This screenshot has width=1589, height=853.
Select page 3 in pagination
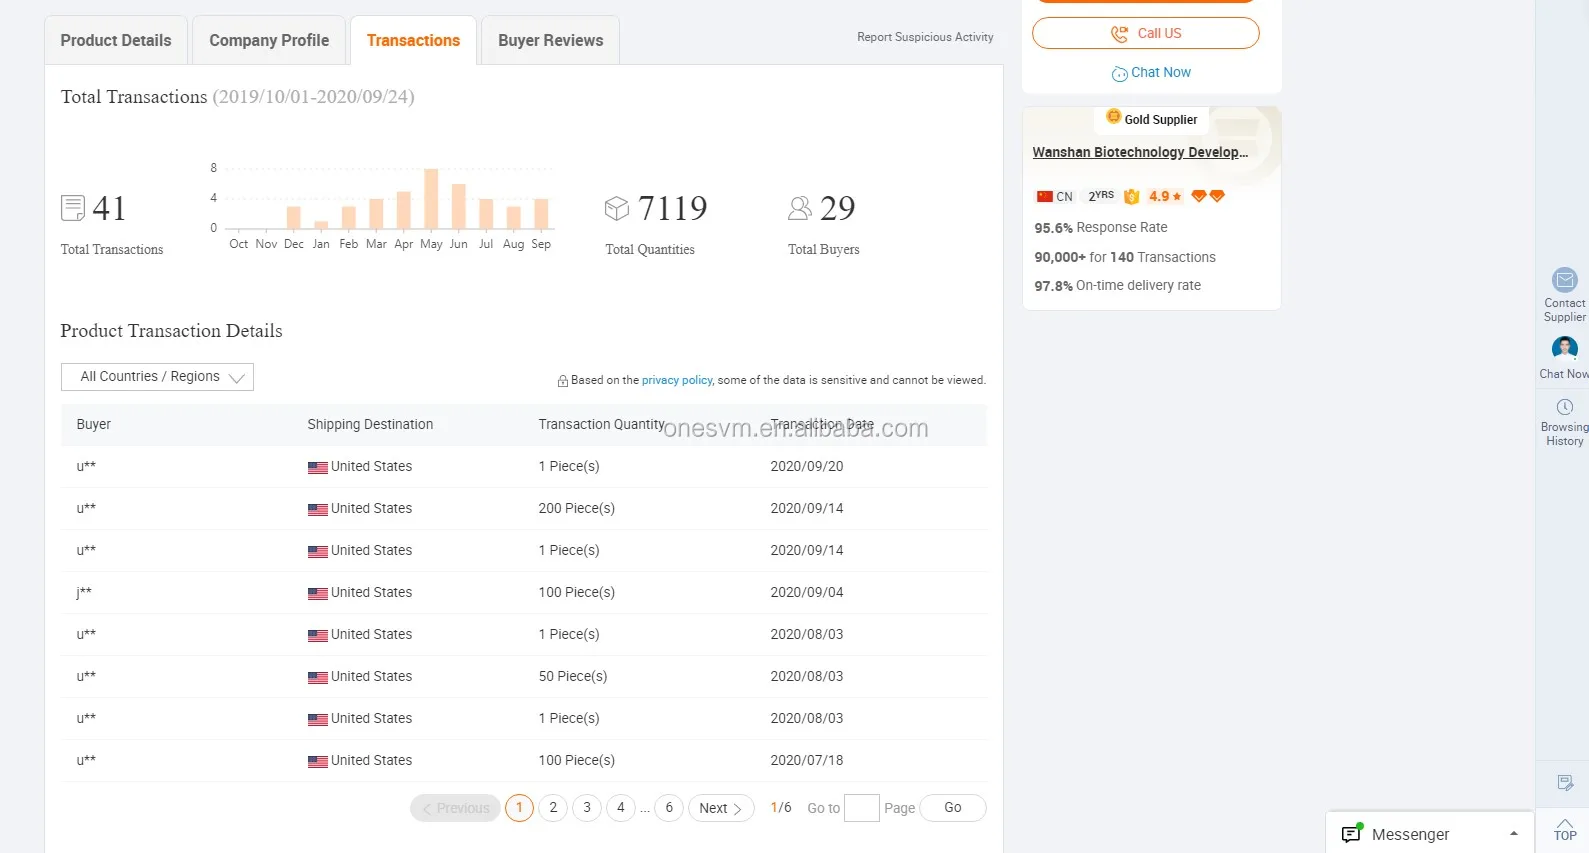(x=587, y=808)
